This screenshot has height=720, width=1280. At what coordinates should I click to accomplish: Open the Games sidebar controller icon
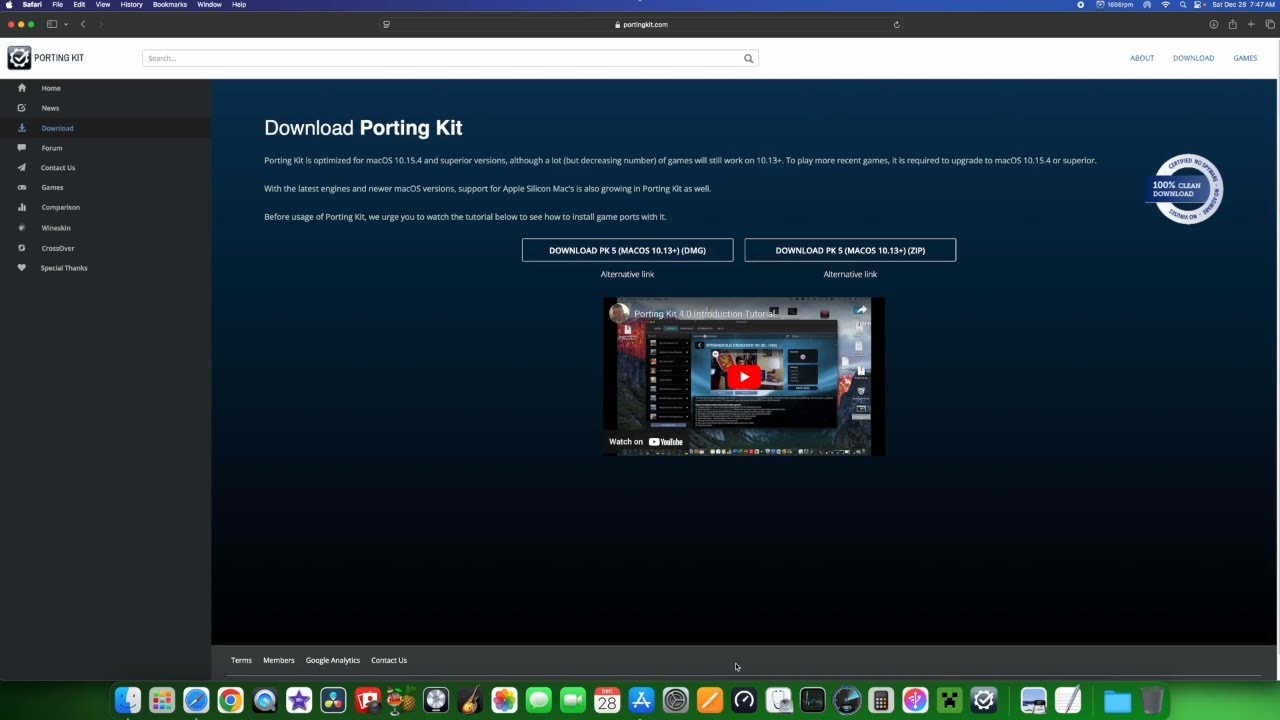22,187
